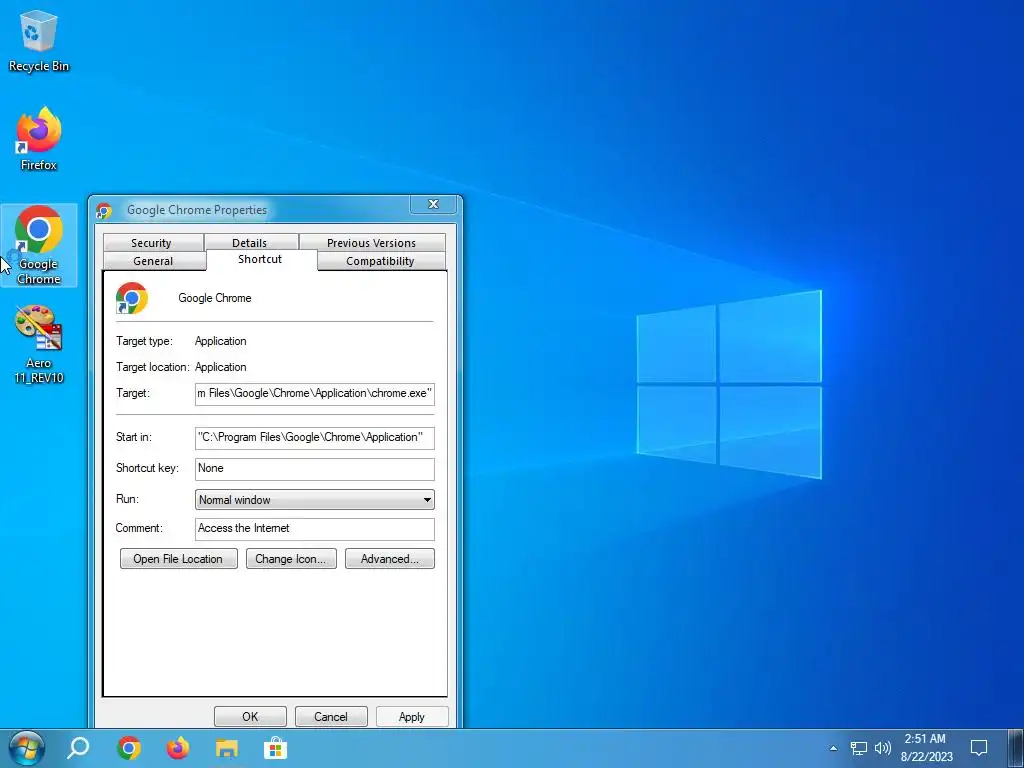Select the Firefox desktop shortcut
The image size is (1024, 768).
coord(39,139)
